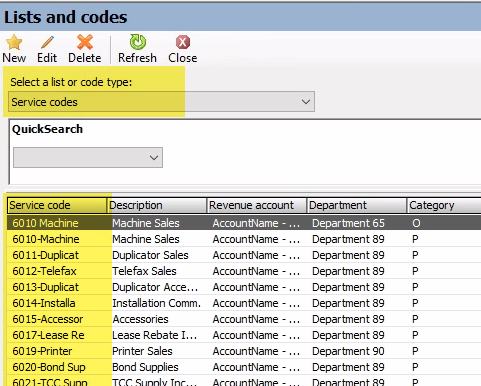Click the Edit pencil icon
This screenshot has height=386, width=481.
click(x=47, y=42)
